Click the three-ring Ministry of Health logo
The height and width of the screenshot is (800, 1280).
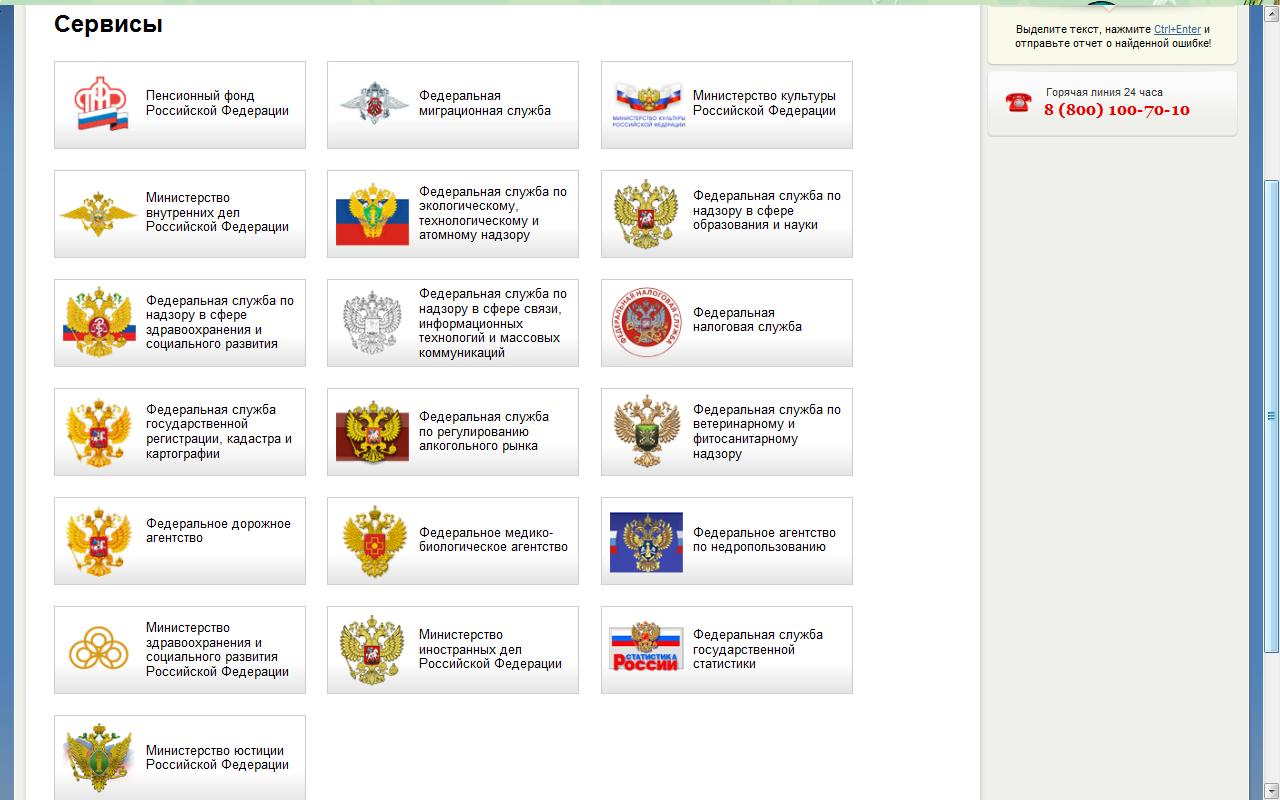[x=98, y=649]
